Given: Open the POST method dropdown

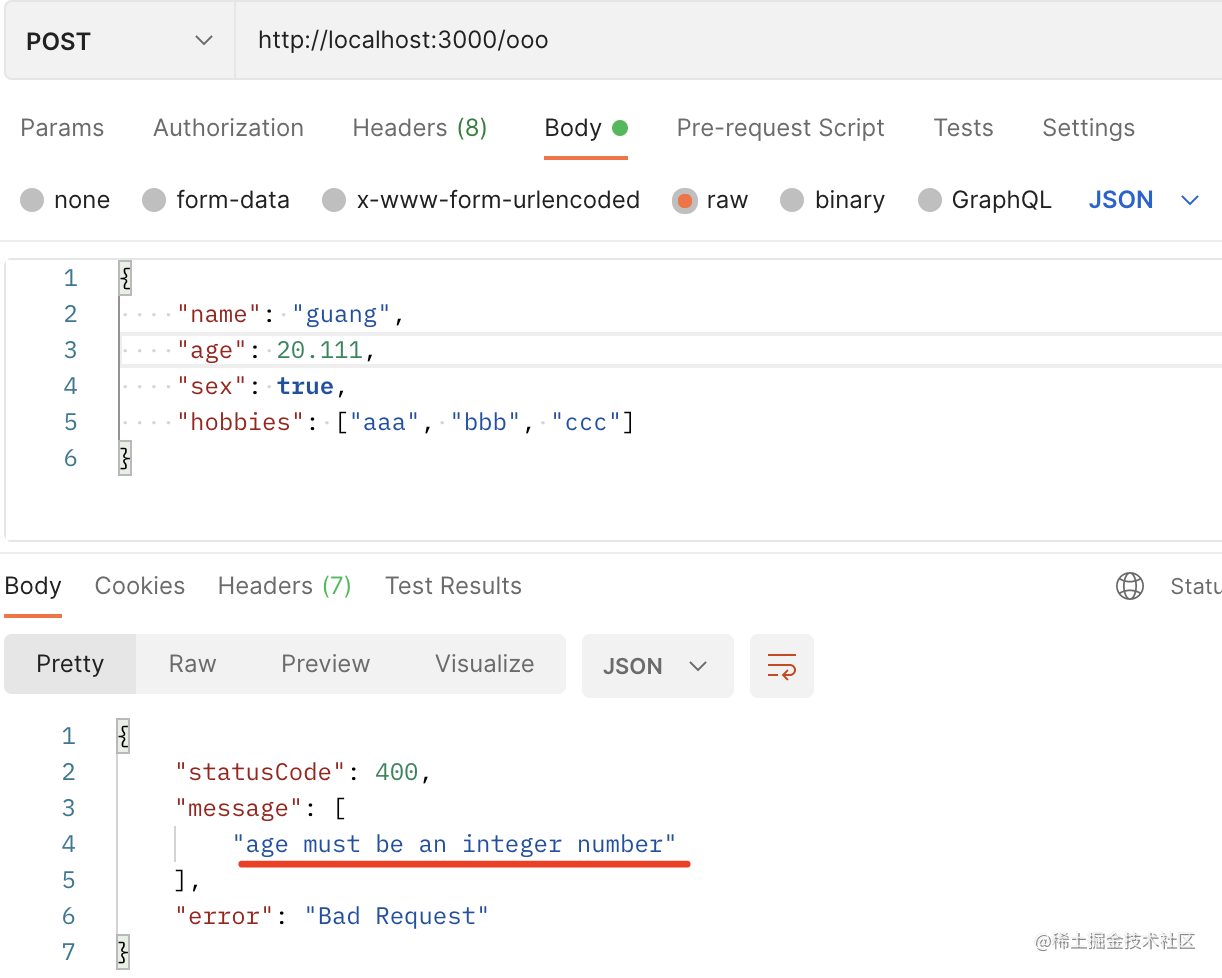Looking at the screenshot, I should tap(120, 41).
